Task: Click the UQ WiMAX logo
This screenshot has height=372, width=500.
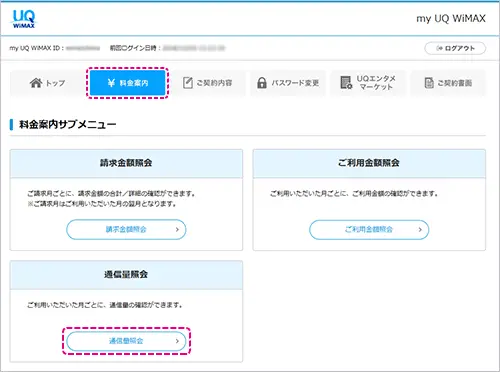Action: point(24,19)
